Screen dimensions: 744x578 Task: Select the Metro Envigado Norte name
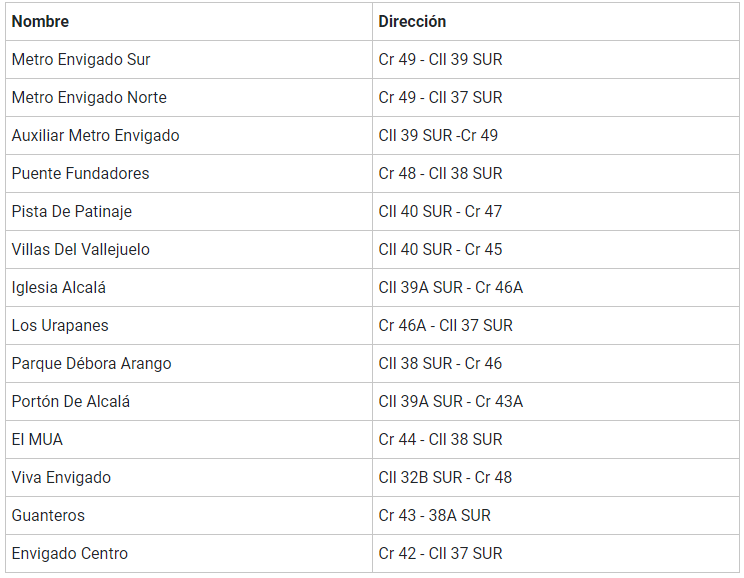click(89, 98)
